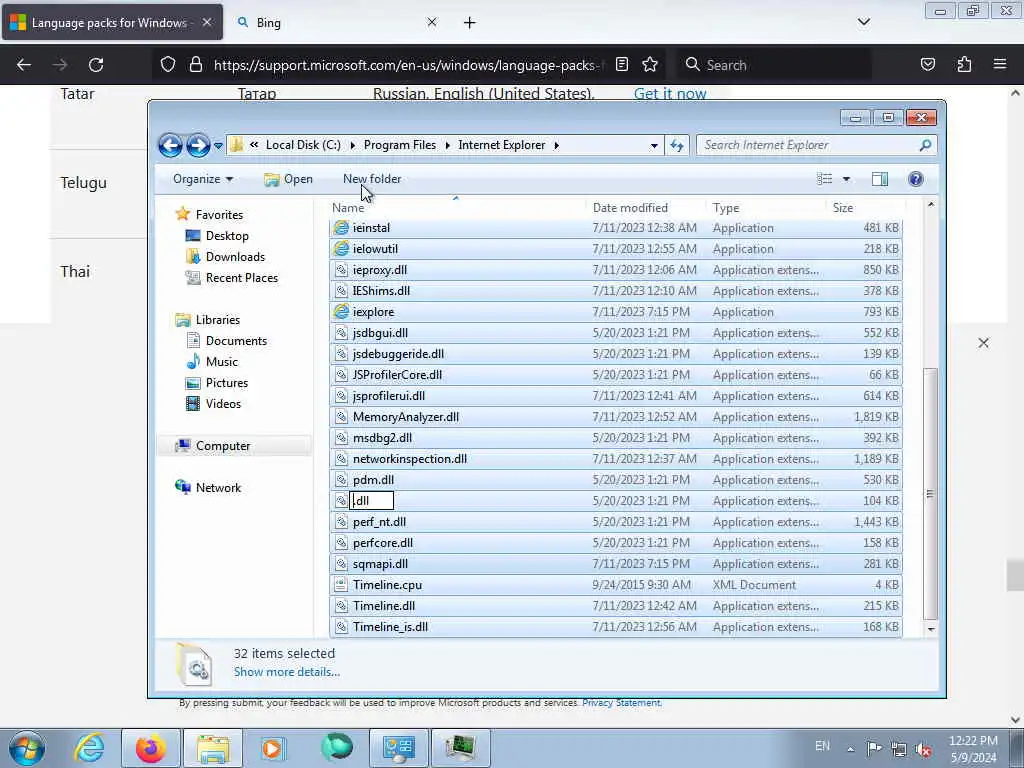This screenshot has width=1024, height=768.
Task: Launch Internet Explorer from taskbar
Action: click(89, 748)
